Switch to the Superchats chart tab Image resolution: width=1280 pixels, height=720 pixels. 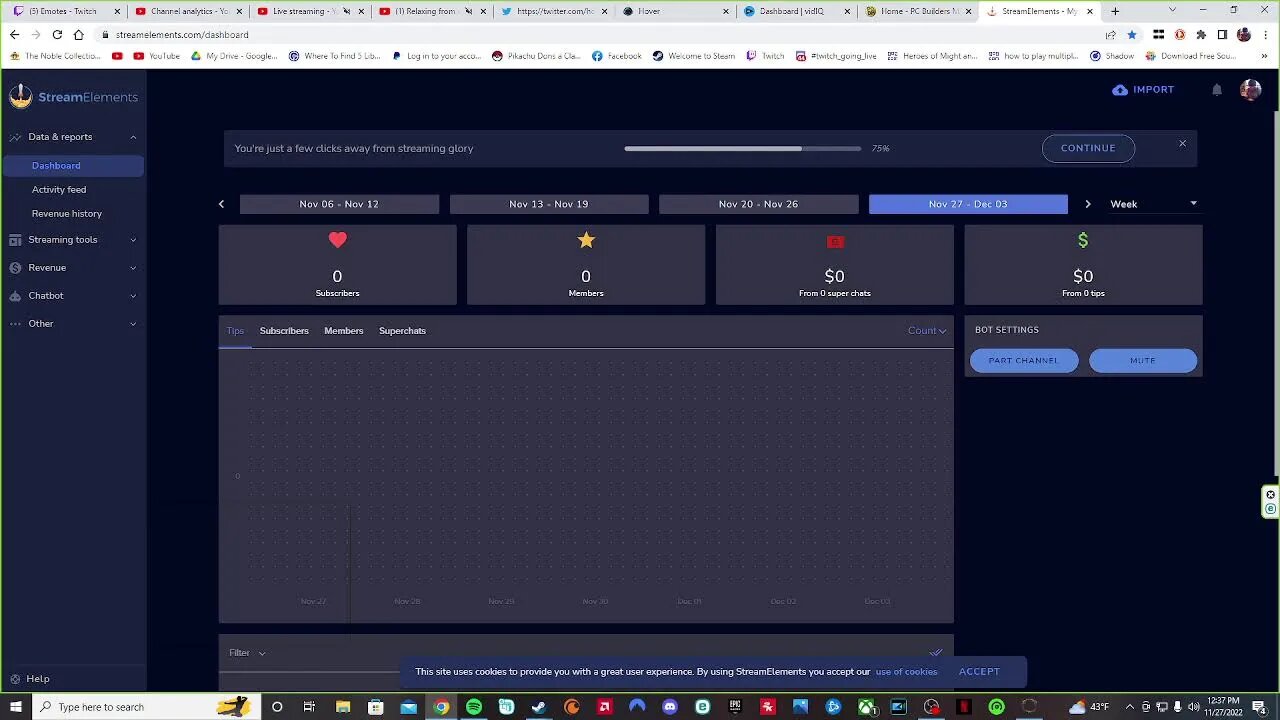click(402, 331)
